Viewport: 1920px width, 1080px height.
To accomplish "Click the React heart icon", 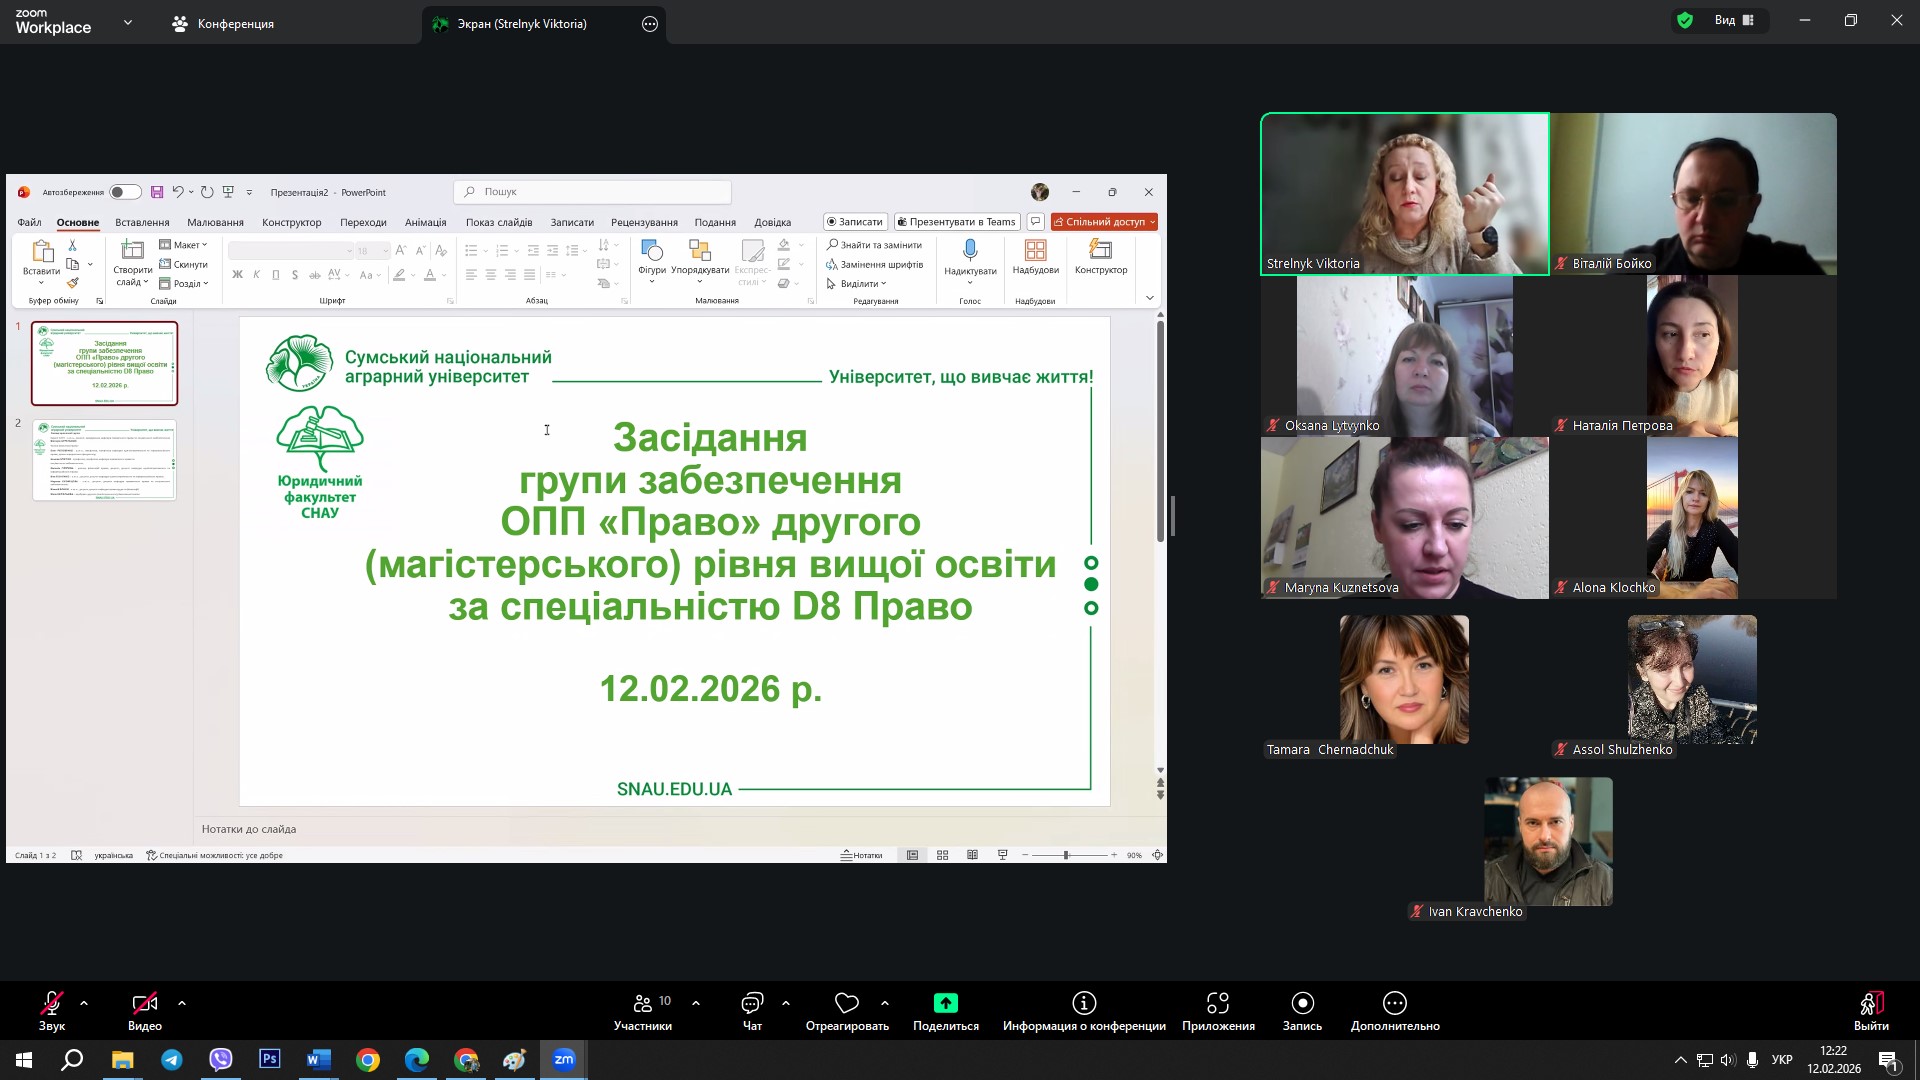I will (847, 1003).
